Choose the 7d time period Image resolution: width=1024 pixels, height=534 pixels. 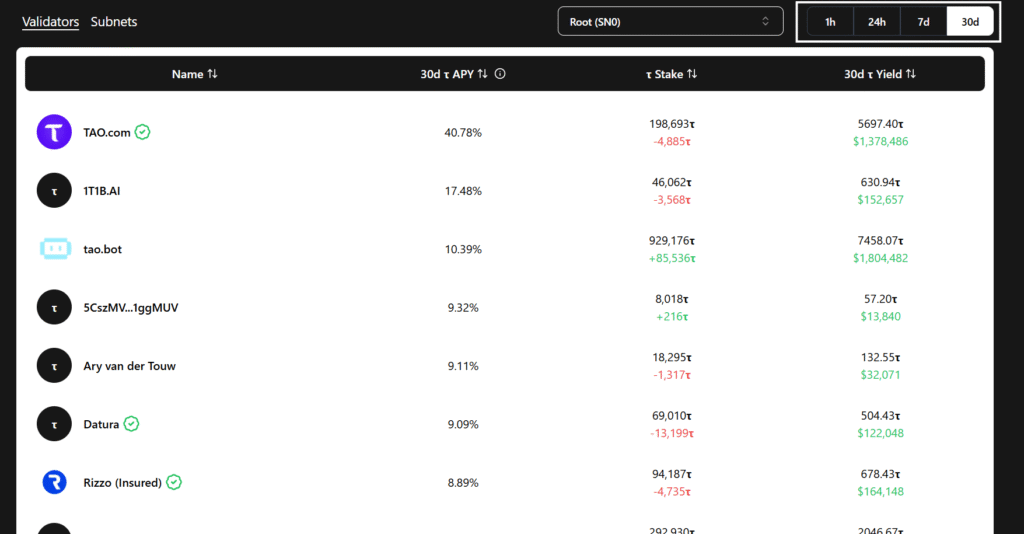tap(923, 22)
